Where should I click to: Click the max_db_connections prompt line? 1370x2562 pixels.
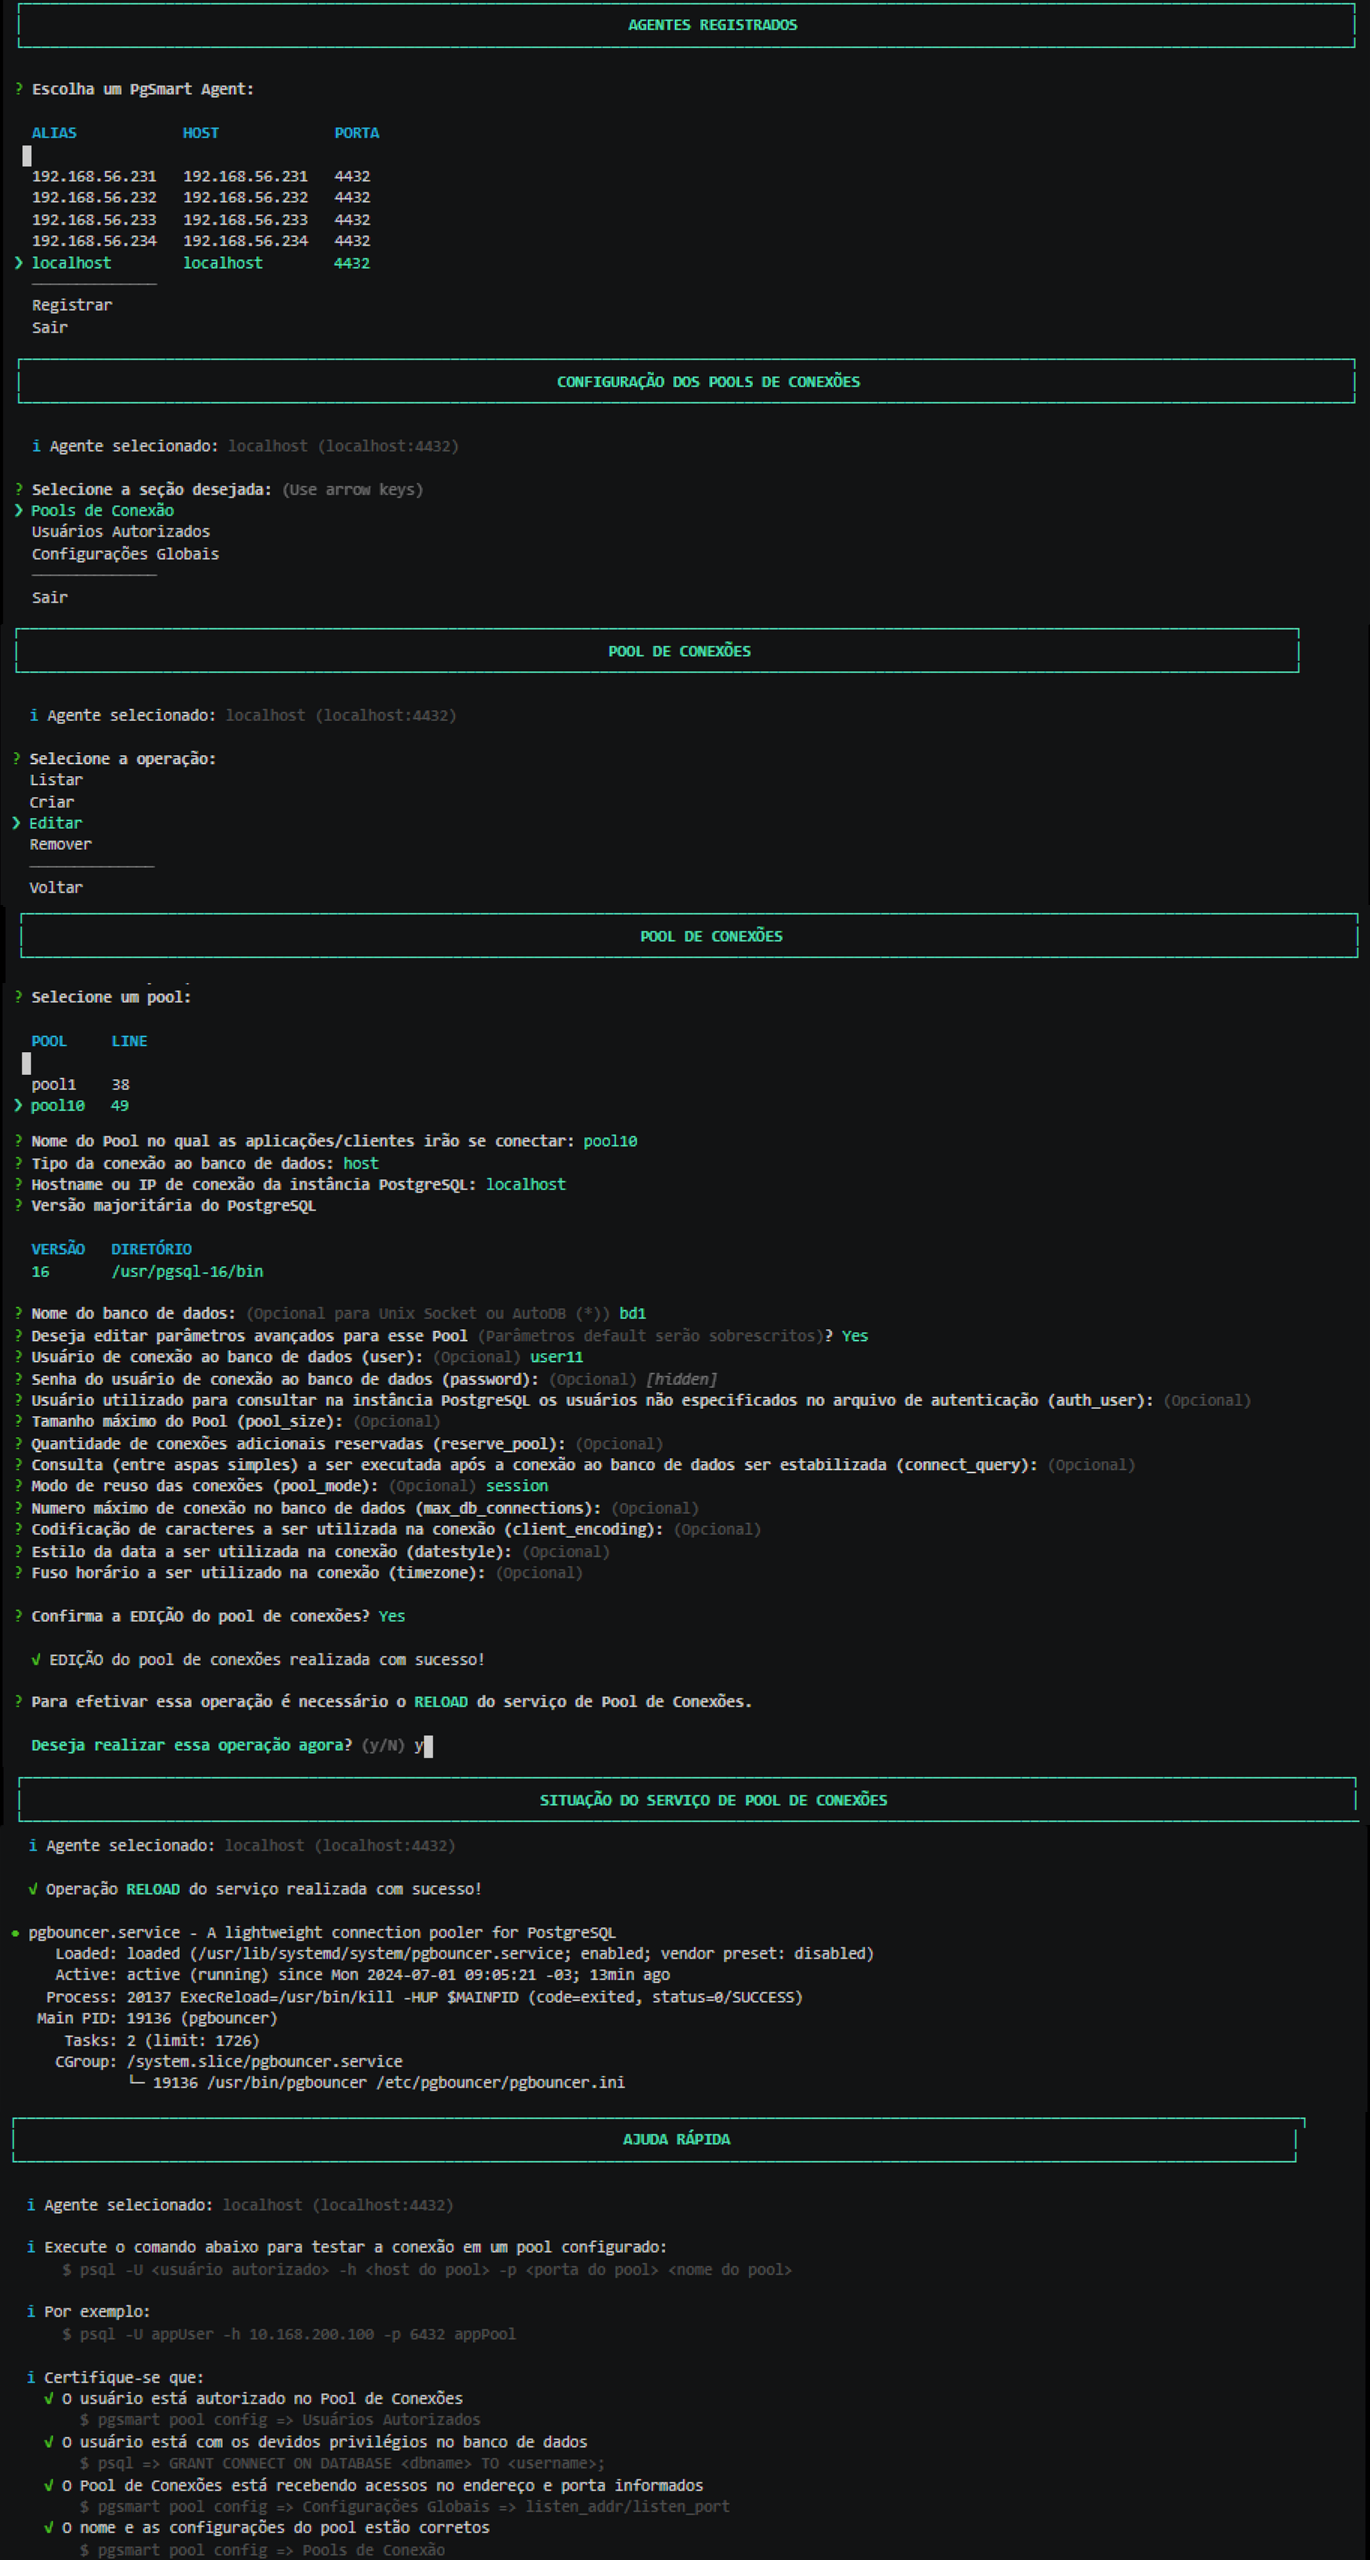pyautogui.click(x=356, y=1508)
